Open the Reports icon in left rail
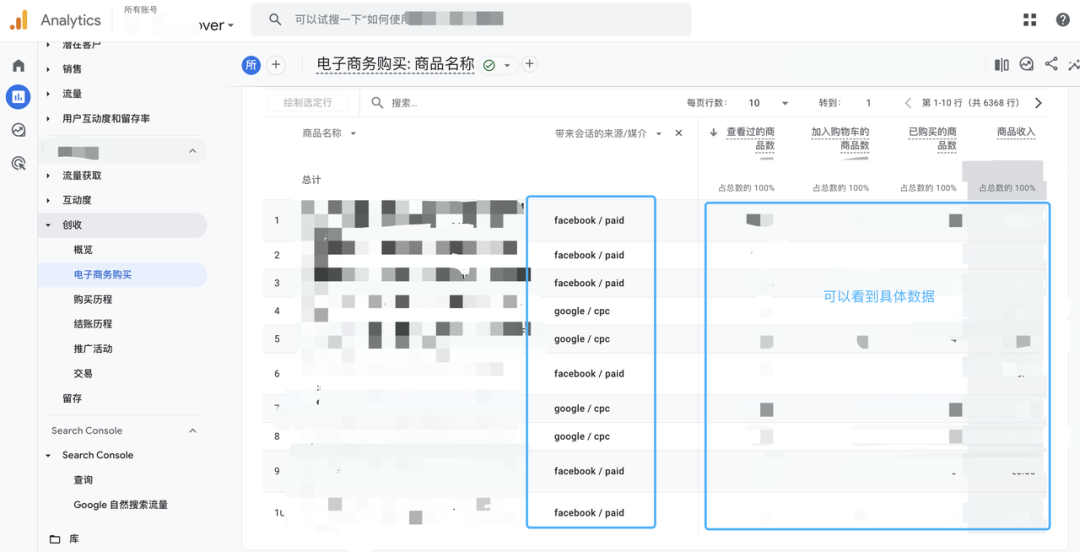The width and height of the screenshot is (1080, 552). pyautogui.click(x=19, y=97)
